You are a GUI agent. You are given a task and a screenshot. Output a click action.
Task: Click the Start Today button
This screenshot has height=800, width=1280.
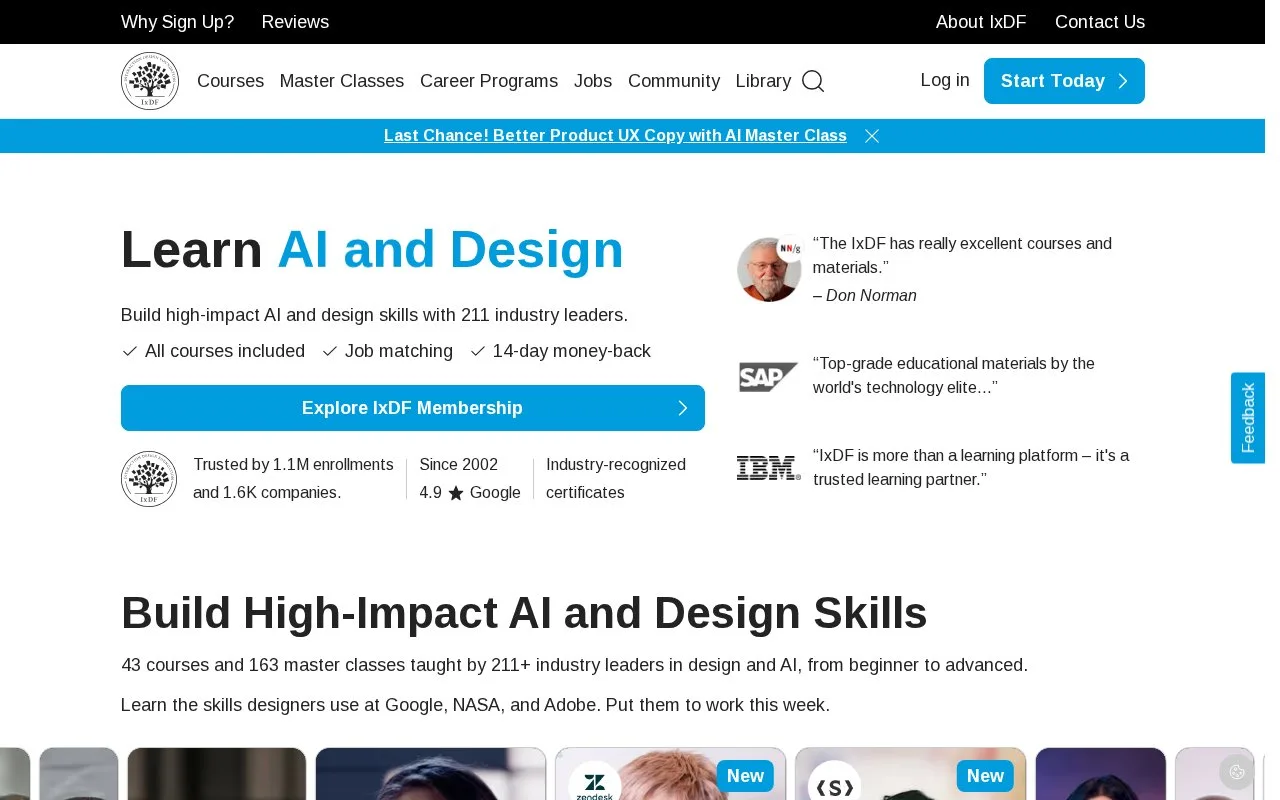coord(1064,81)
